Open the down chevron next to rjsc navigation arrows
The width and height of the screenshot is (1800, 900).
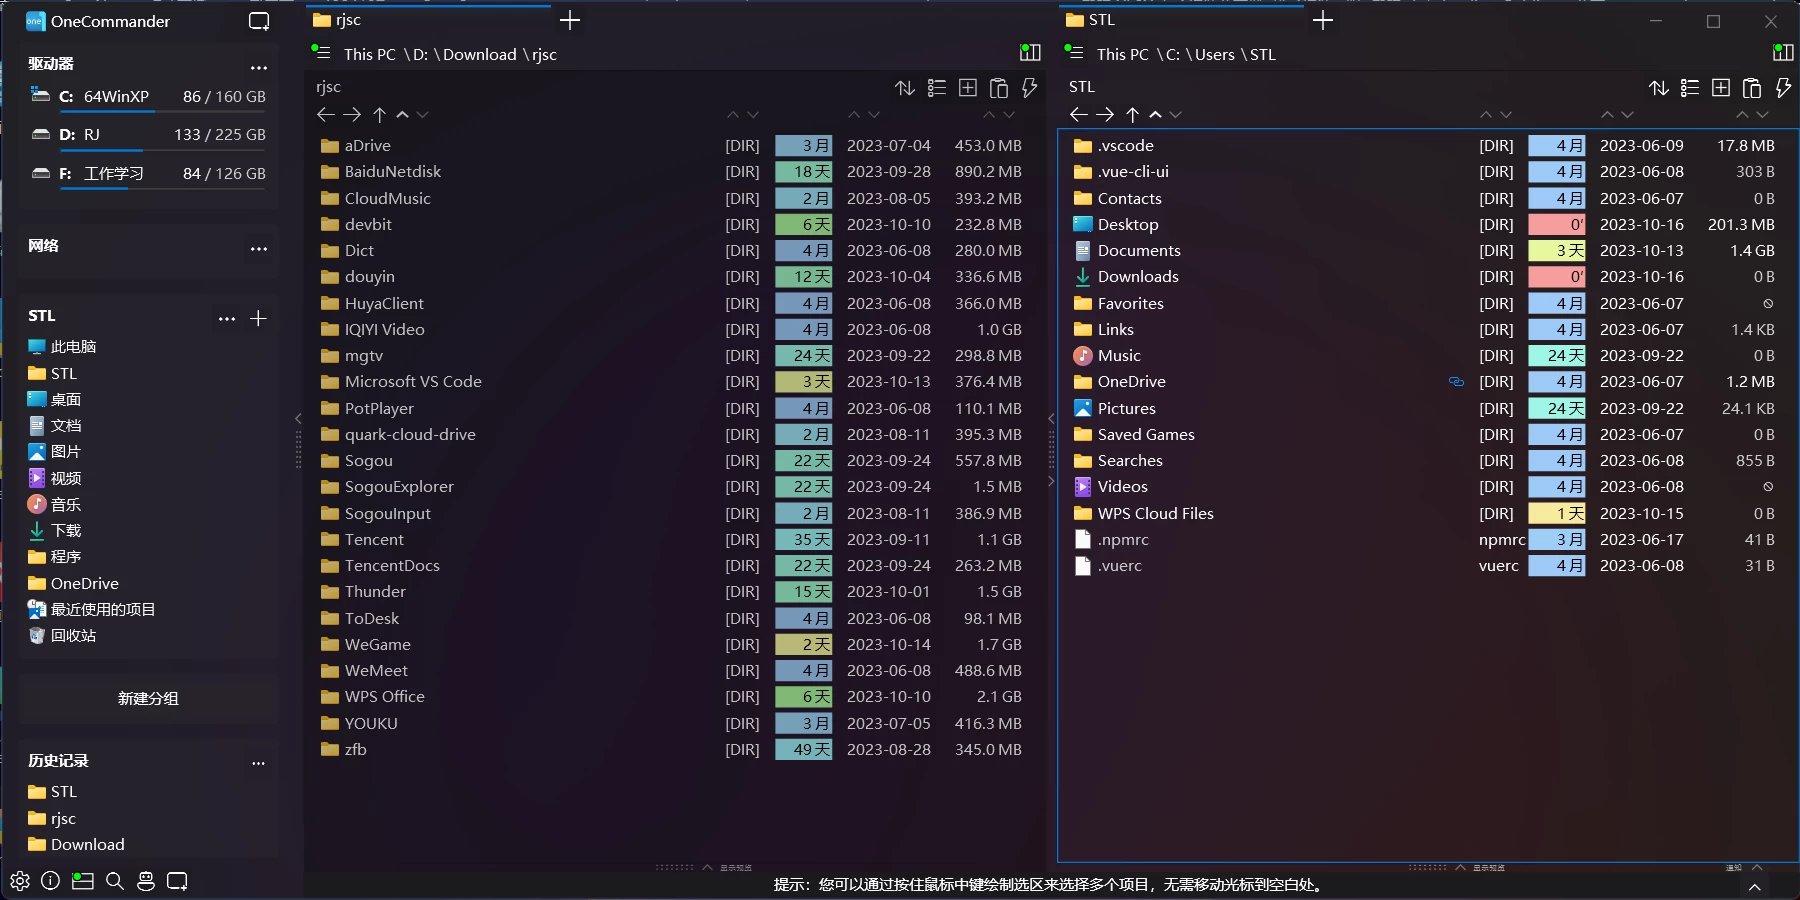pyautogui.click(x=423, y=114)
